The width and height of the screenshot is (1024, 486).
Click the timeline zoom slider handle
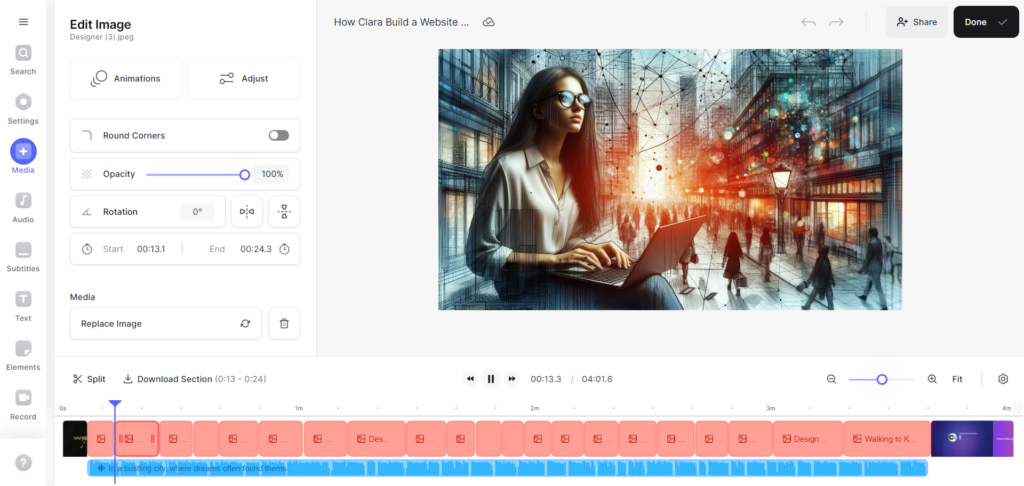882,379
